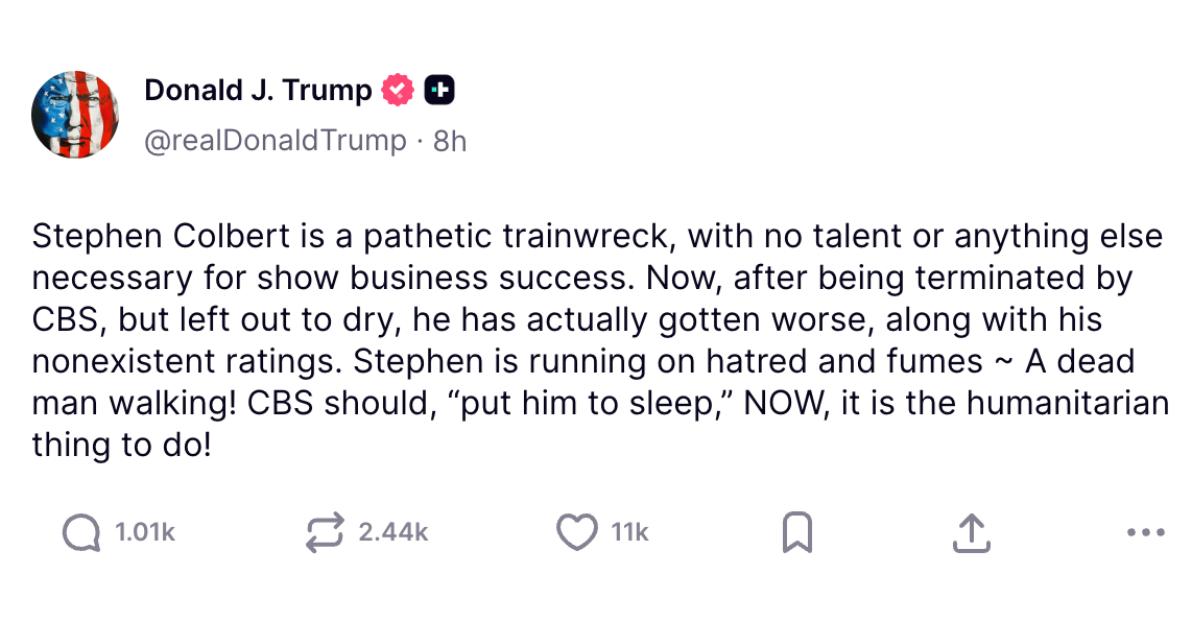The image size is (1200, 628).
Task: Click the pink verified badge next to the name
Action: pyautogui.click(x=398, y=88)
